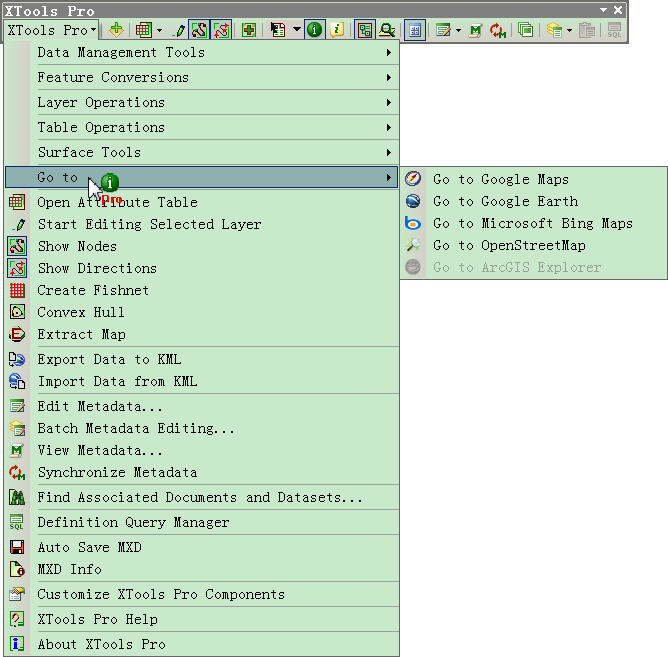Open the Surface Tools submenu

click(202, 152)
